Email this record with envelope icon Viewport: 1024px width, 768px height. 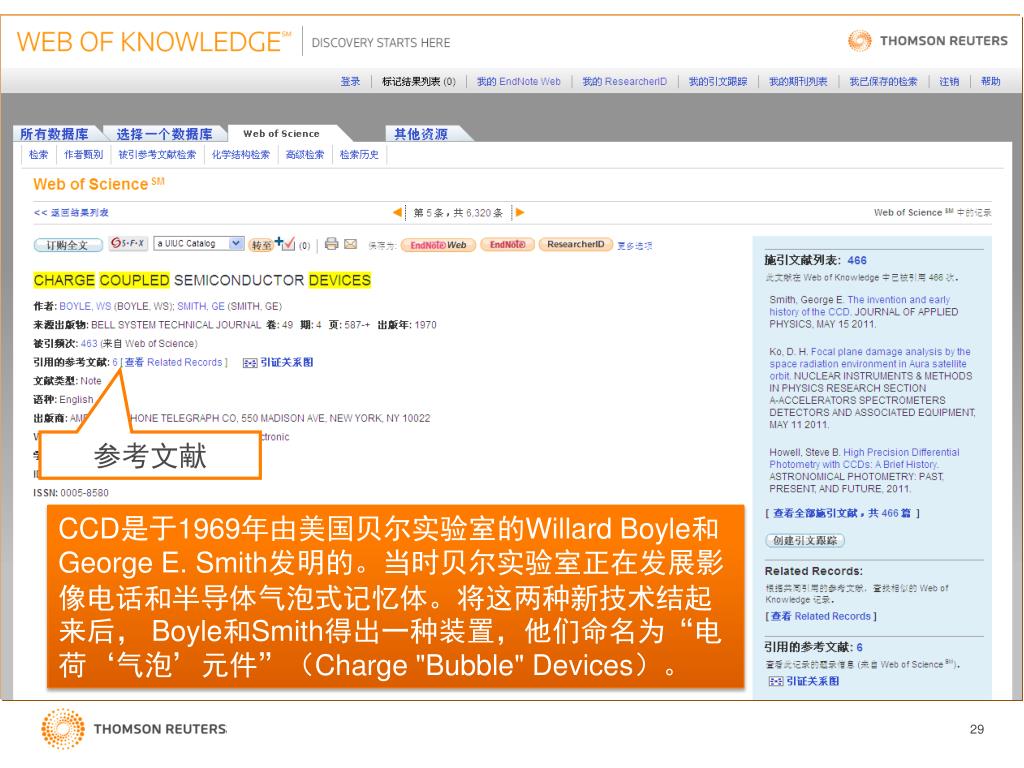pyautogui.click(x=351, y=244)
